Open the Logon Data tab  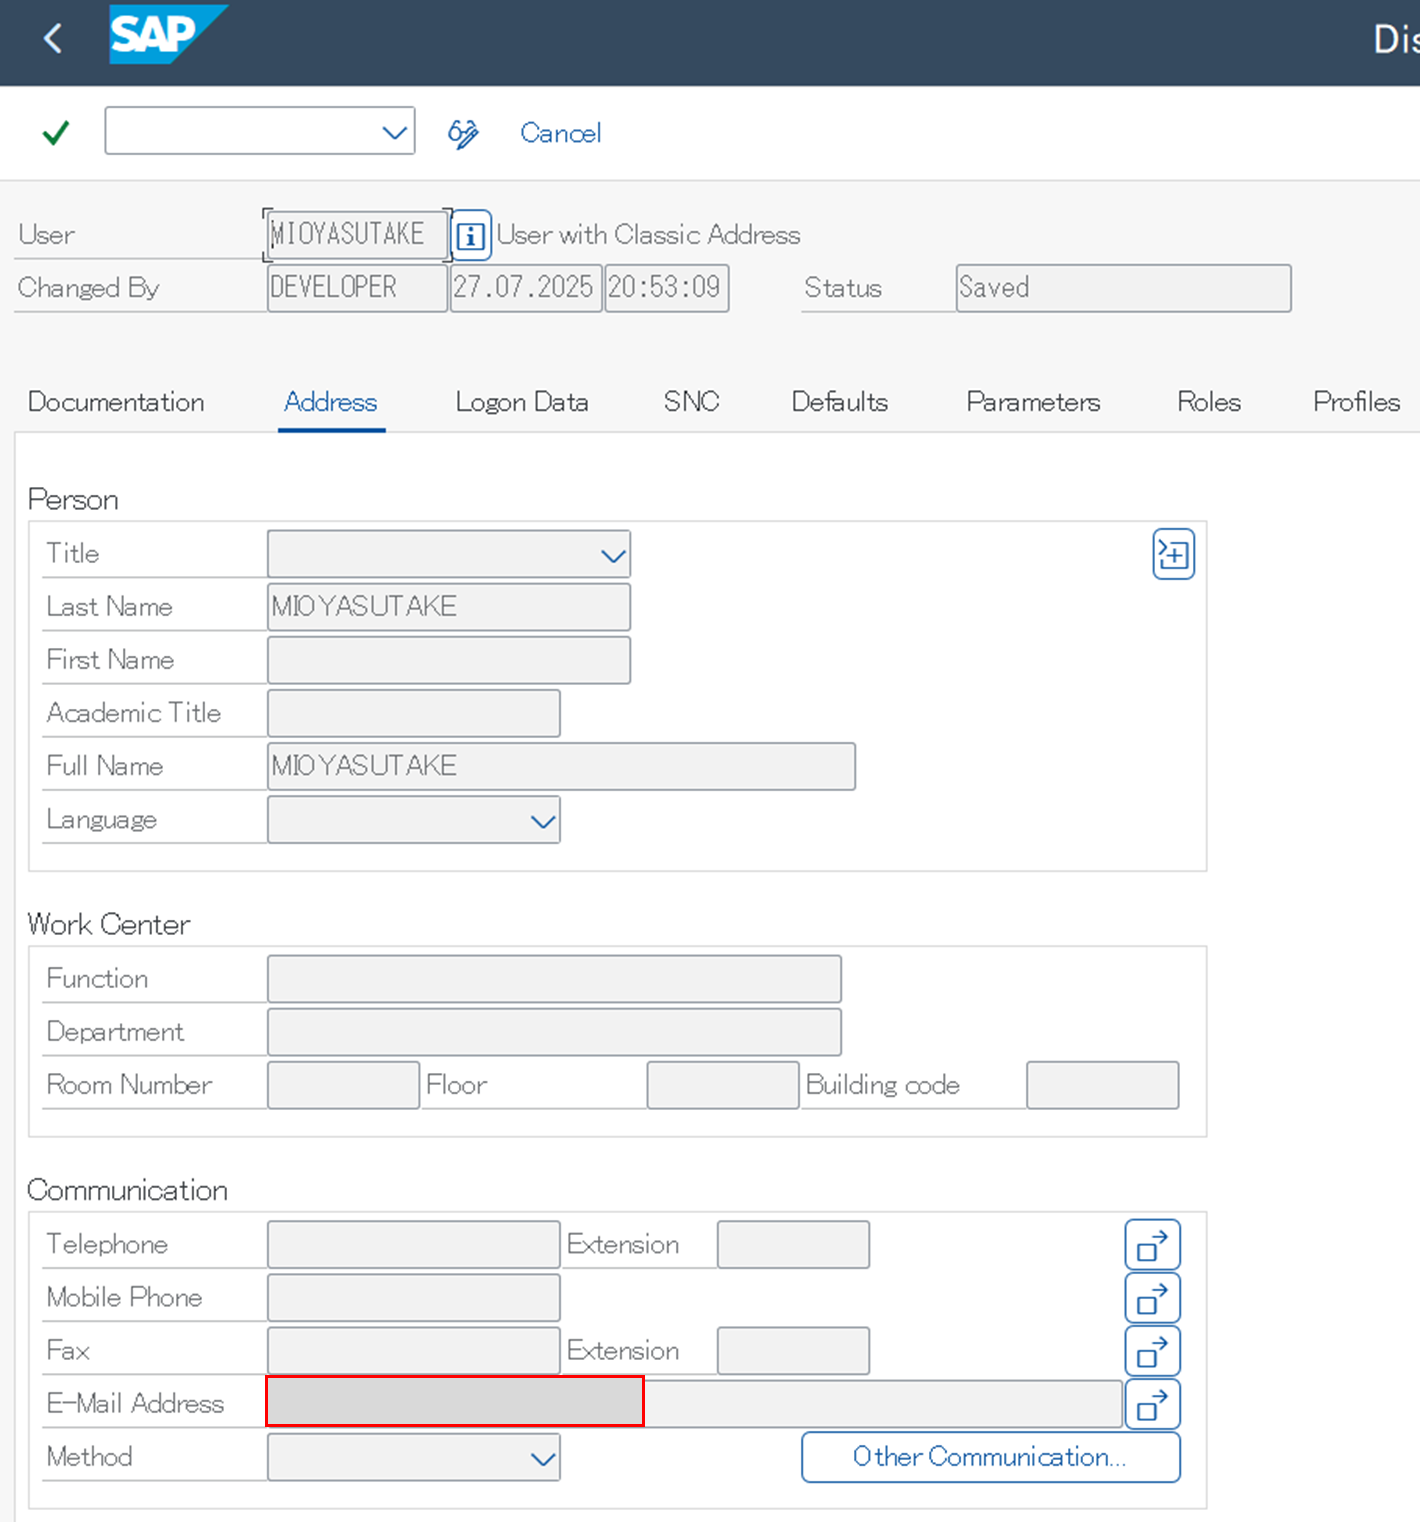coord(522,402)
